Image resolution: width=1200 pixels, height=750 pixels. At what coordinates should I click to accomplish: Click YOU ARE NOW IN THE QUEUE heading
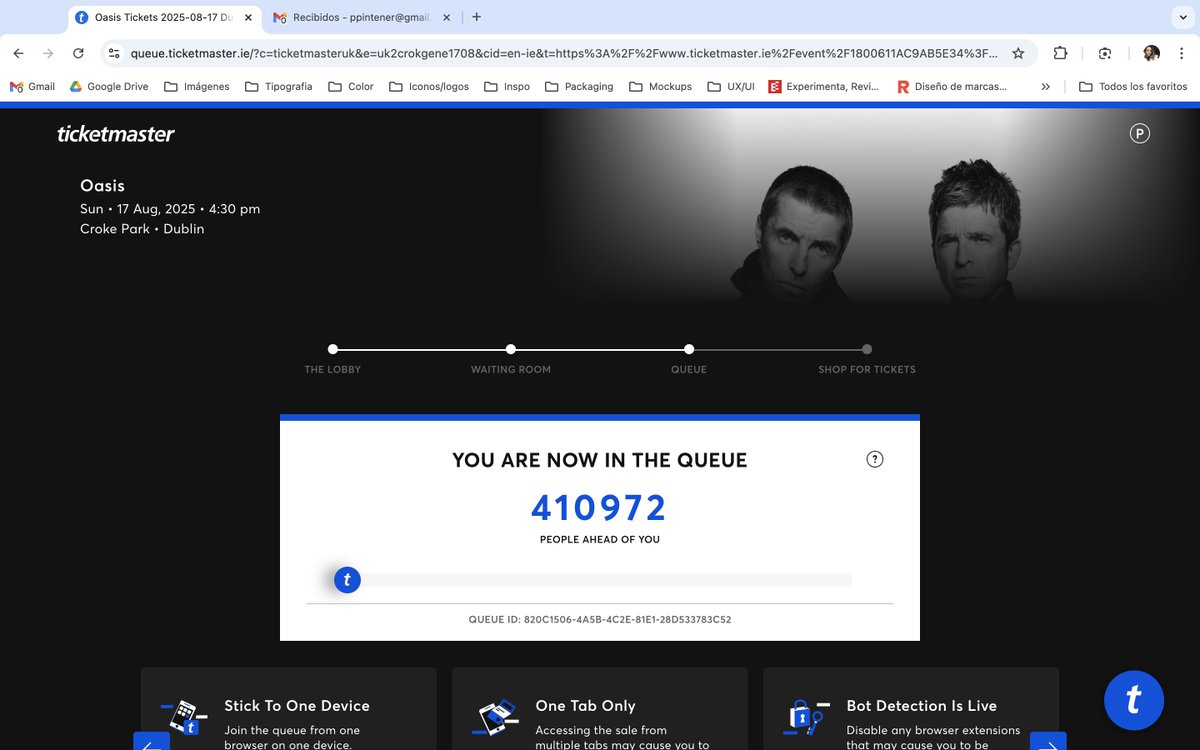(600, 460)
